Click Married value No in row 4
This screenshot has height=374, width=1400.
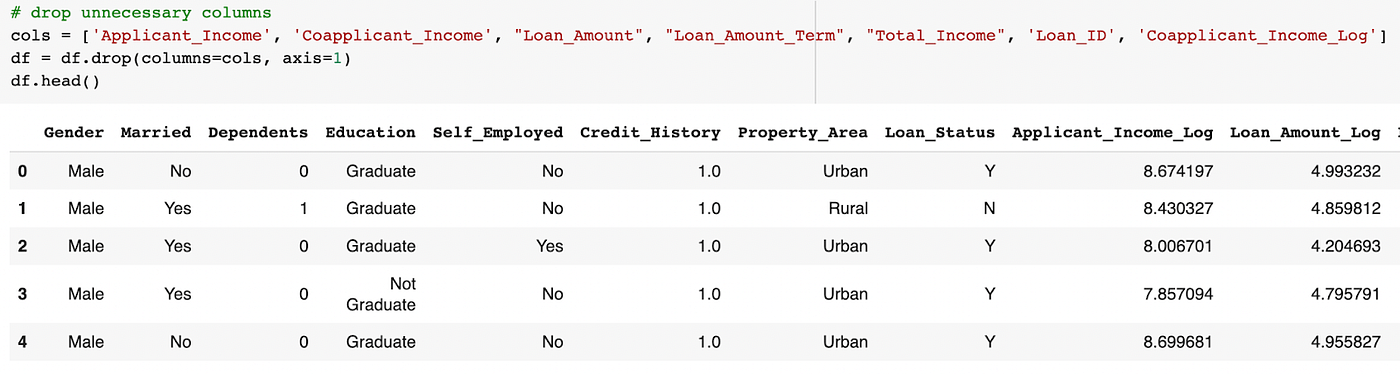coord(181,342)
